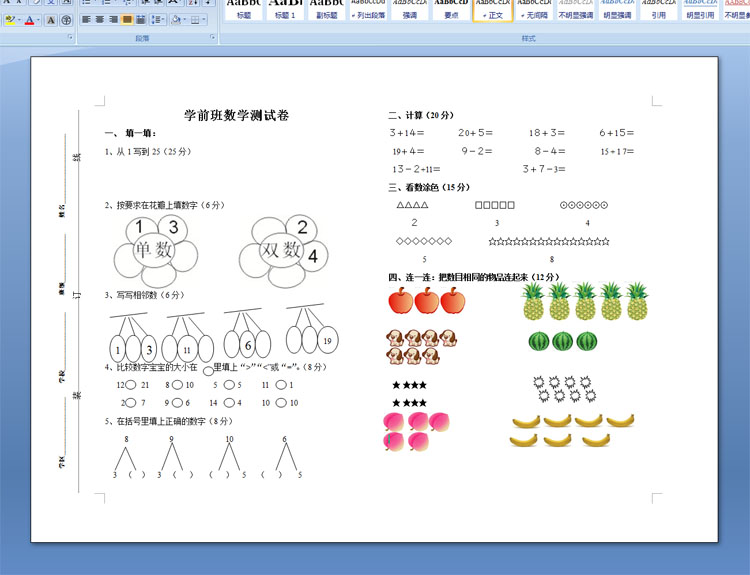The height and width of the screenshot is (575, 750).
Task: Apply the 无间隔 style
Action: 534,10
